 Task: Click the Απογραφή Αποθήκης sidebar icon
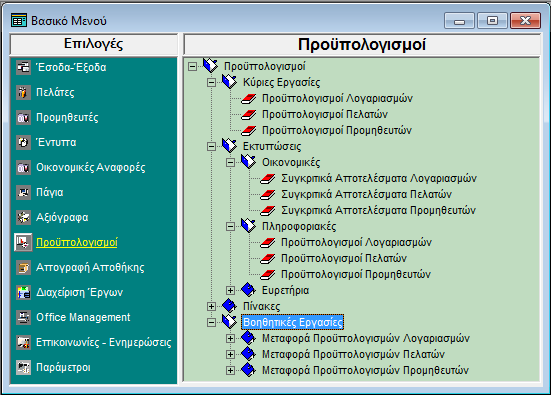point(23,267)
